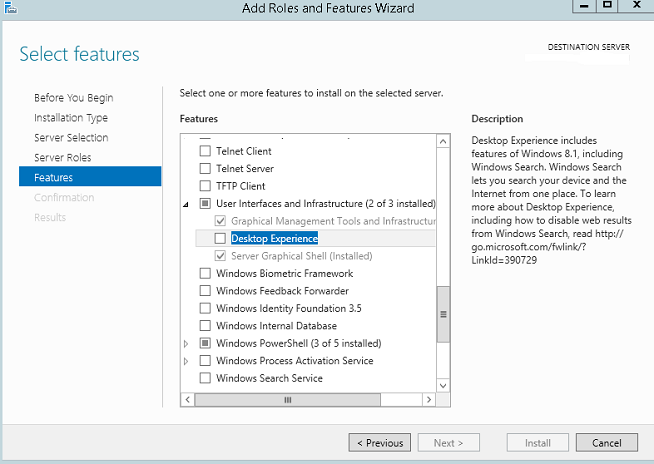Select Windows Internal Database label

tap(277, 325)
